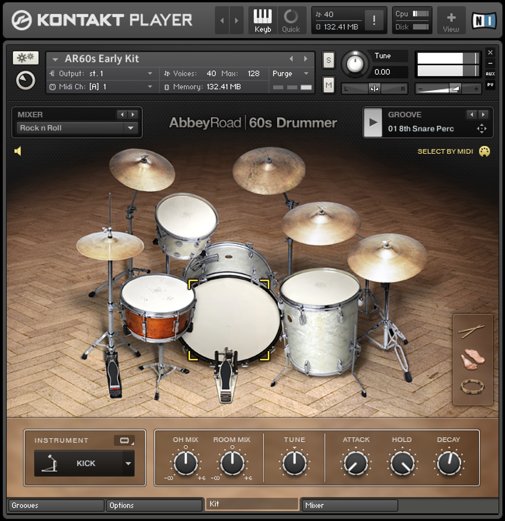Open the Keyb on-screen keyboard
505x521 pixels.
point(262,20)
